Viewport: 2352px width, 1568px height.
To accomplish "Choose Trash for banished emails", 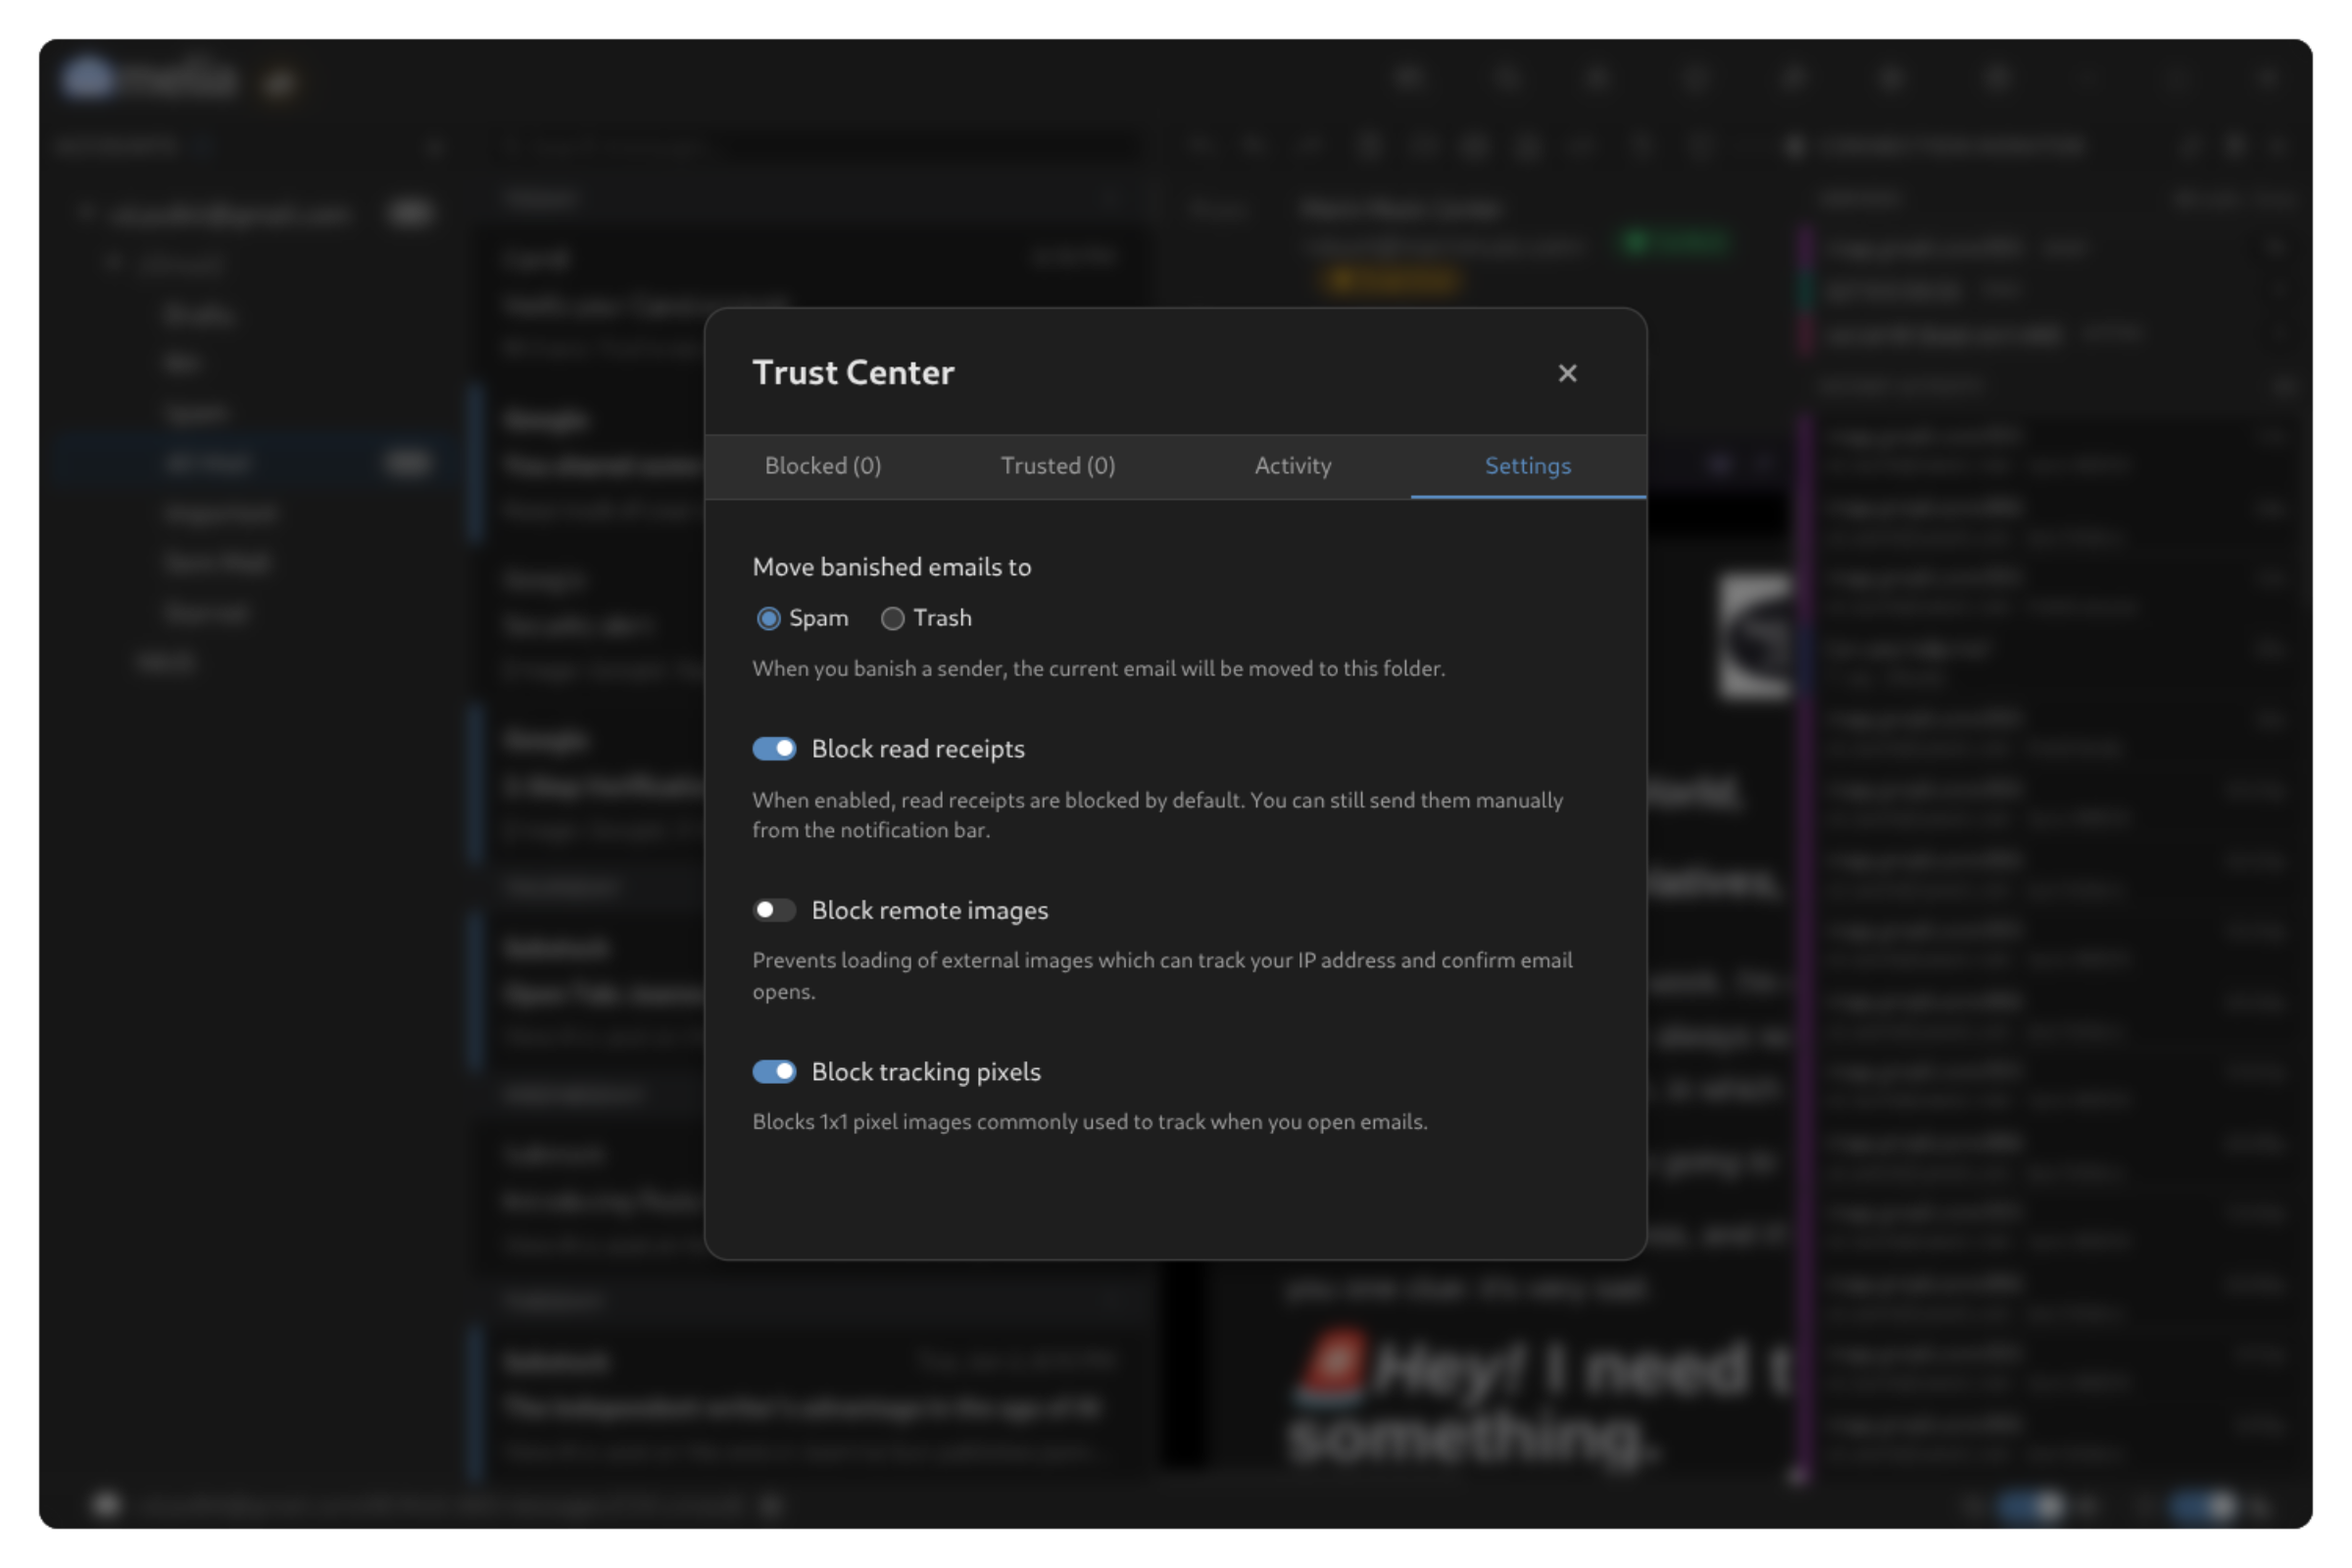I will point(892,619).
